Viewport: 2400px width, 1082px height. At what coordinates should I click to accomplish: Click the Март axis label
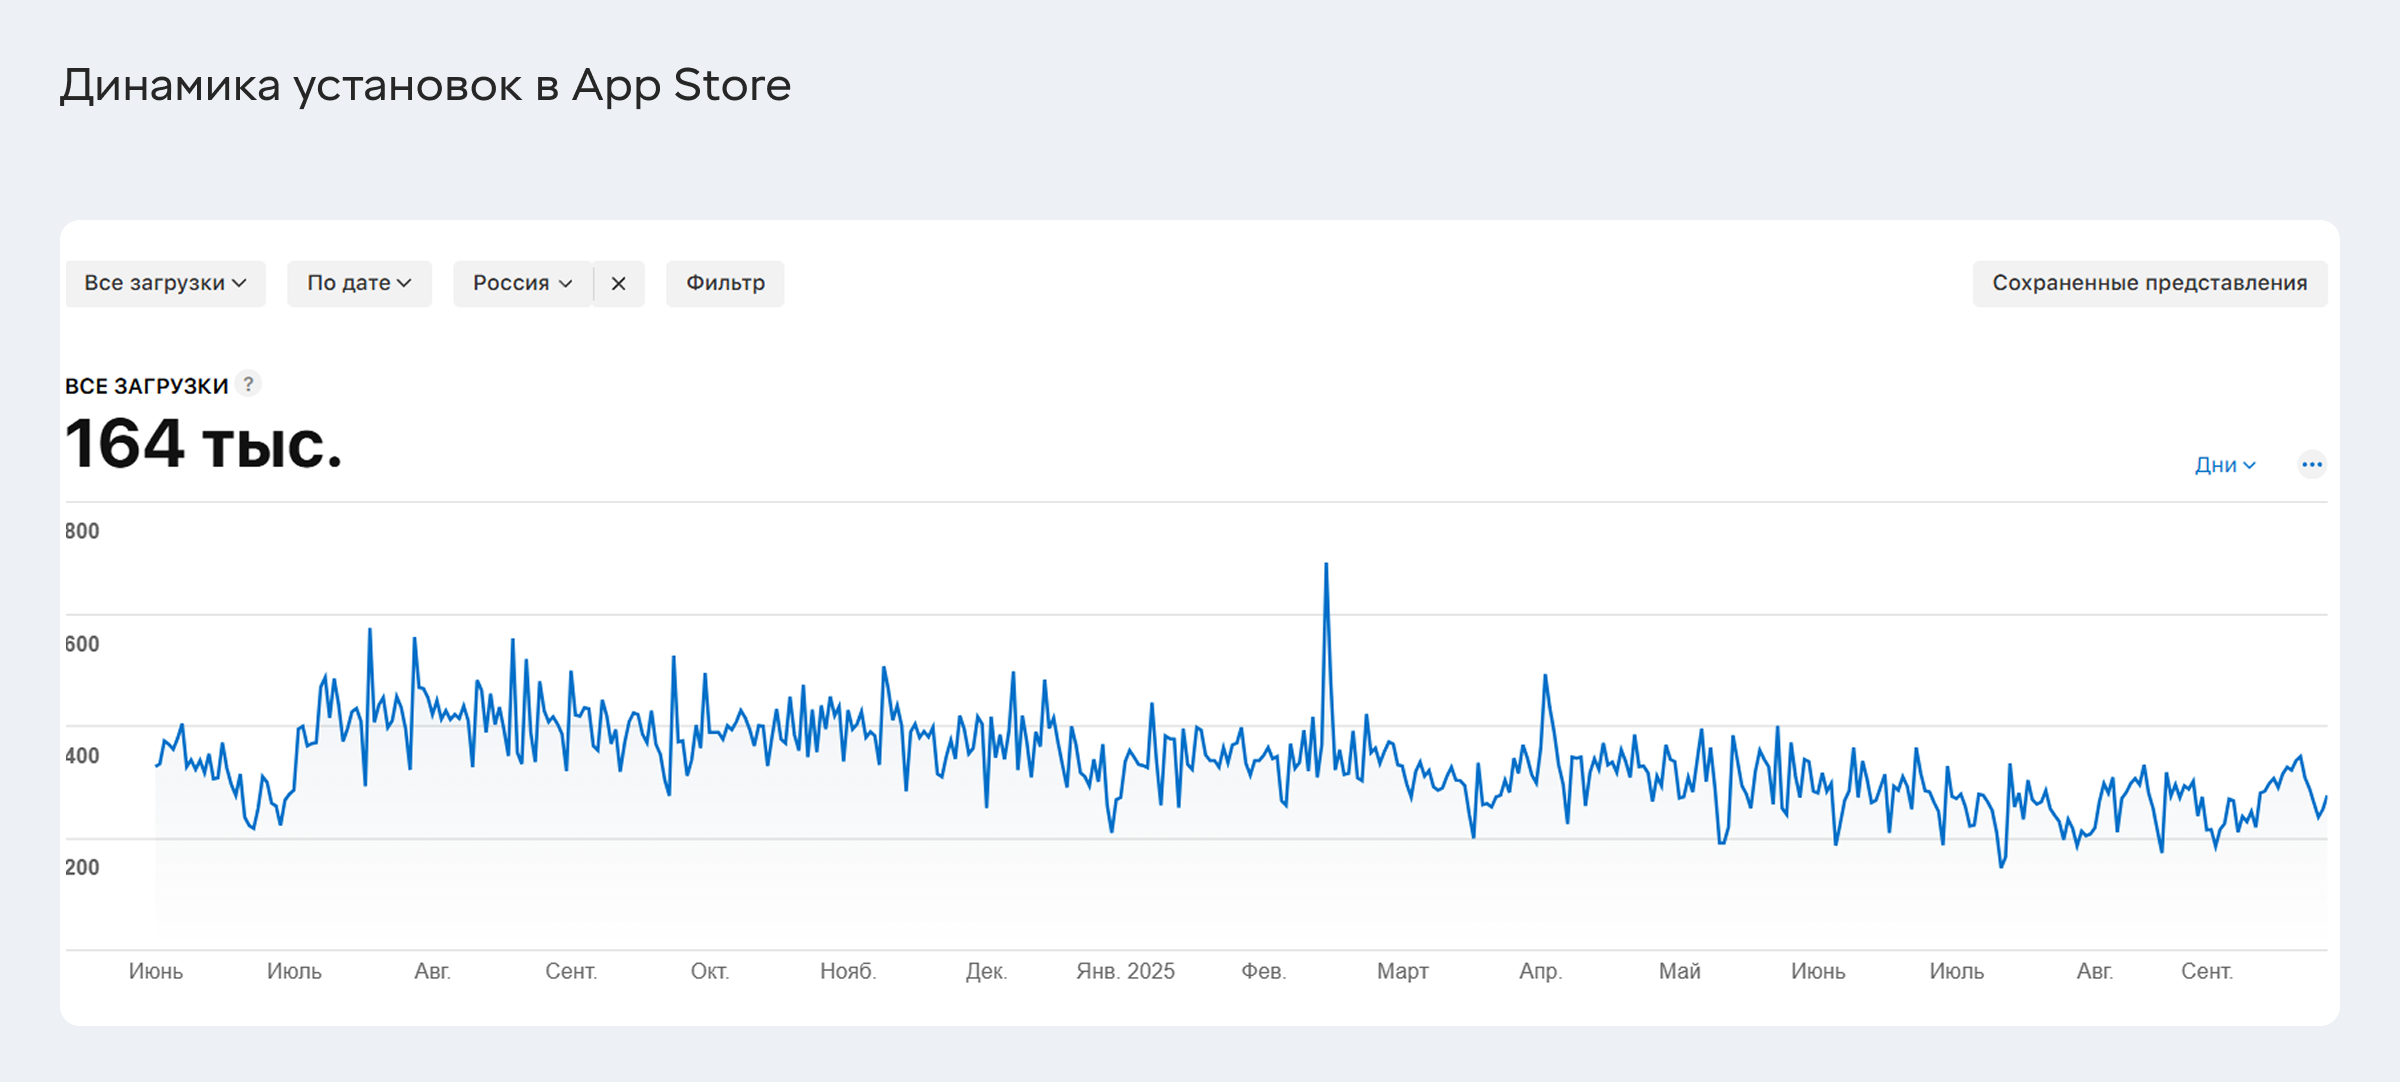(x=1402, y=971)
